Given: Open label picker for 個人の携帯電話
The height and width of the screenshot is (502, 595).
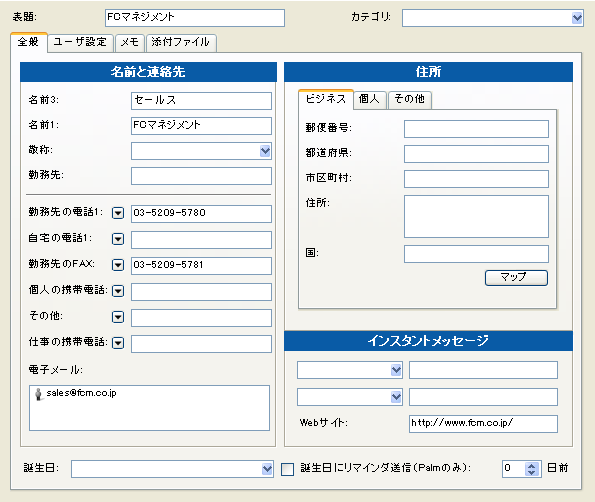Looking at the screenshot, I should pyautogui.click(x=118, y=291).
